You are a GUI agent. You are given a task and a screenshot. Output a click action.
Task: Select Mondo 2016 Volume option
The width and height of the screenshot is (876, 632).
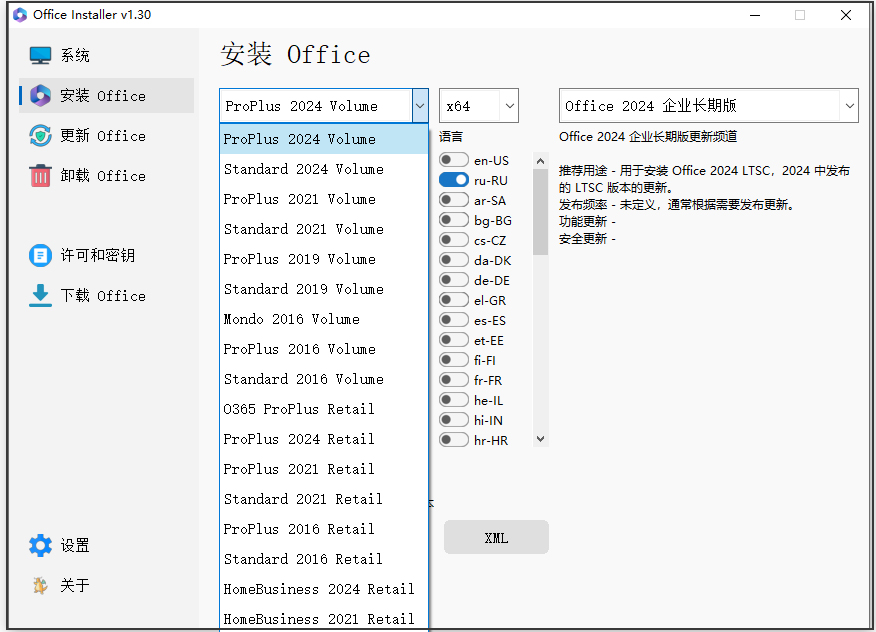[324, 319]
